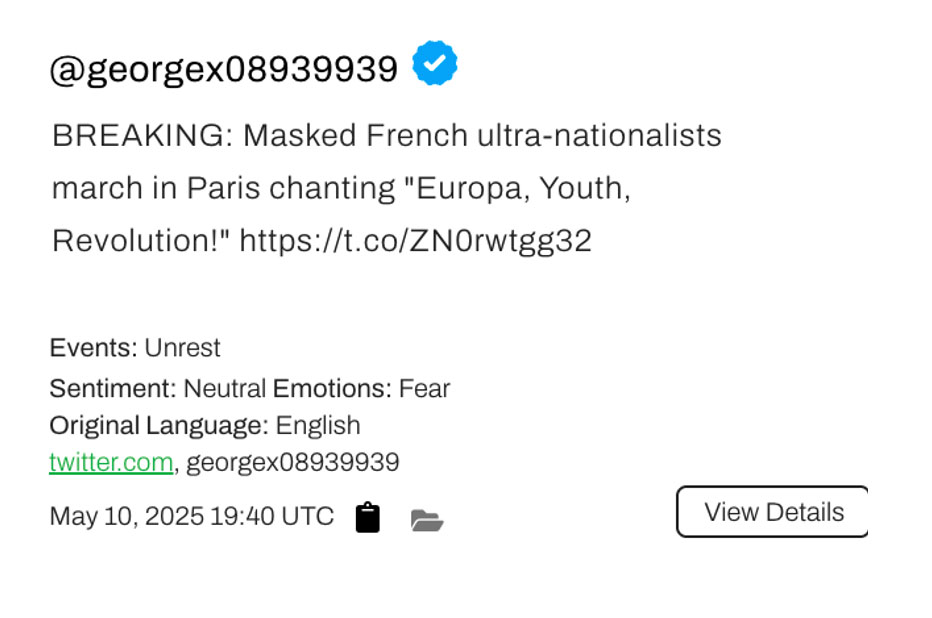Viewport: 932px width, 618px height.
Task: Click the open folder icon
Action: (x=427, y=520)
